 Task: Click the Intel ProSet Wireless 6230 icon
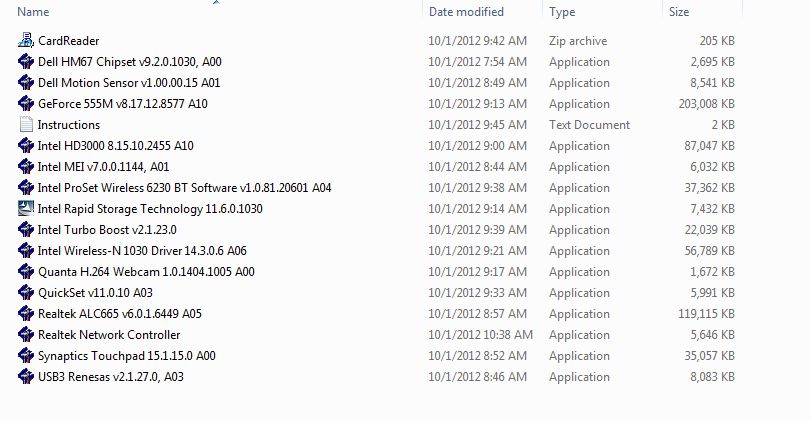click(x=26, y=187)
